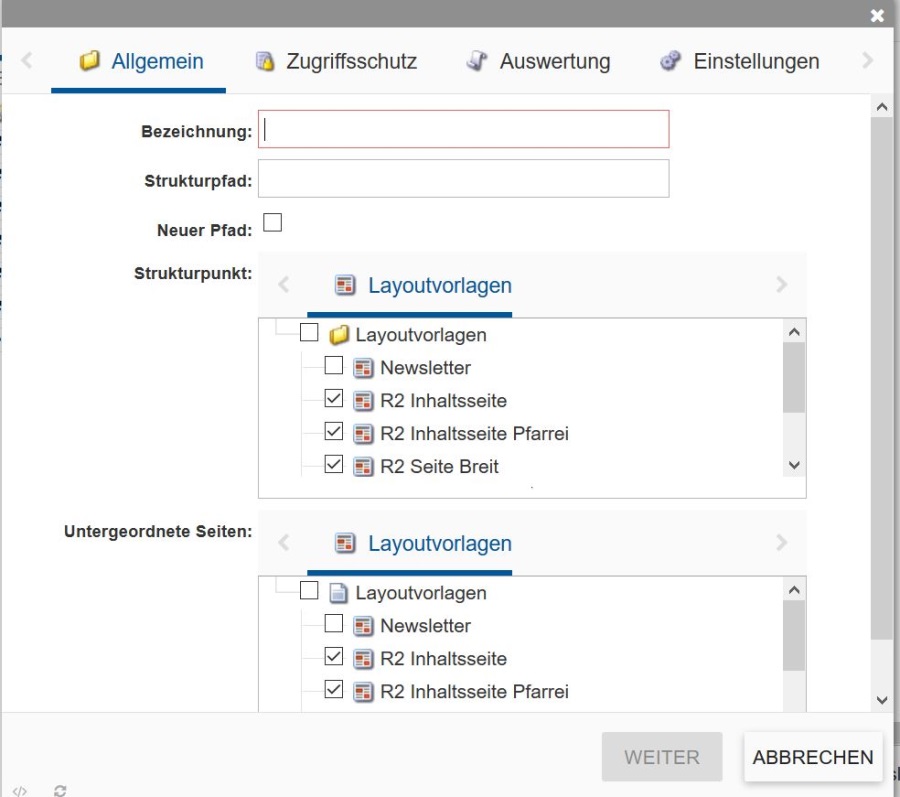Enable the Neuer Pfad checkbox

[x=270, y=221]
